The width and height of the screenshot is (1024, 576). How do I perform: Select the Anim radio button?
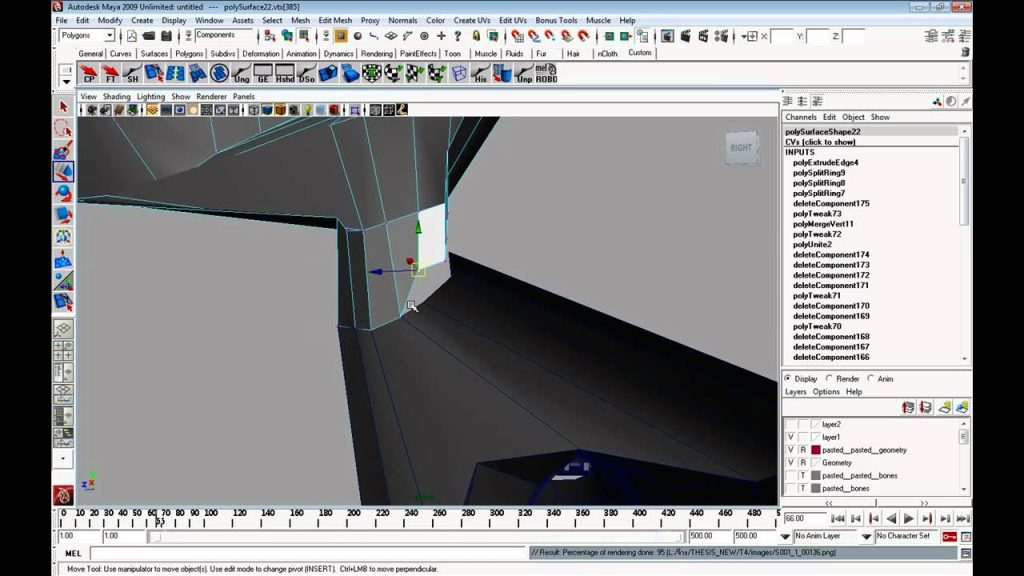pyautogui.click(x=871, y=378)
